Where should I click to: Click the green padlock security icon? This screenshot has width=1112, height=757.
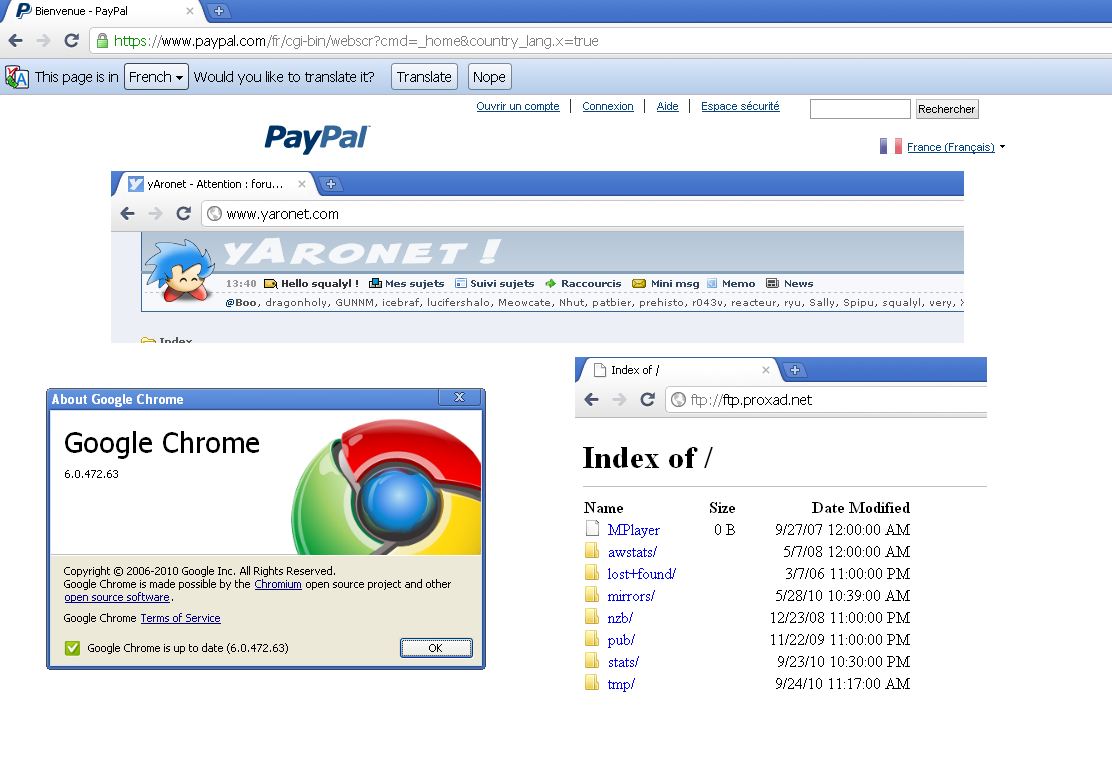pyautogui.click(x=101, y=41)
